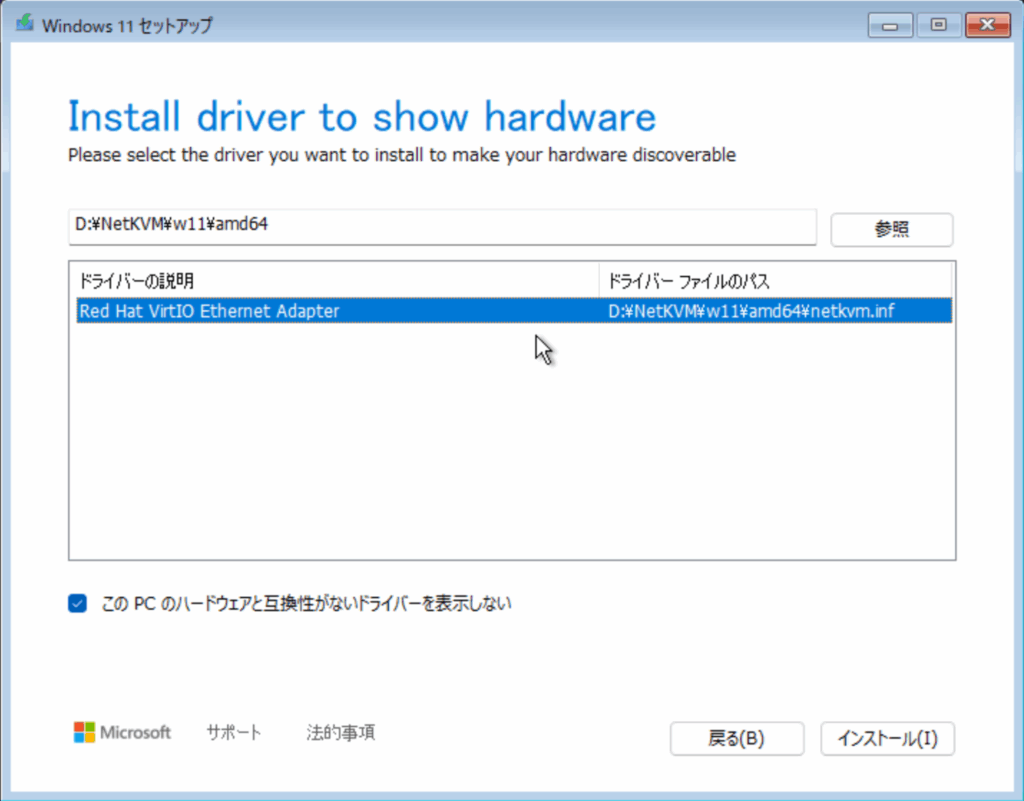Click the ドライバー ファイルのパス column header
The image size is (1024, 801).
click(x=775, y=280)
